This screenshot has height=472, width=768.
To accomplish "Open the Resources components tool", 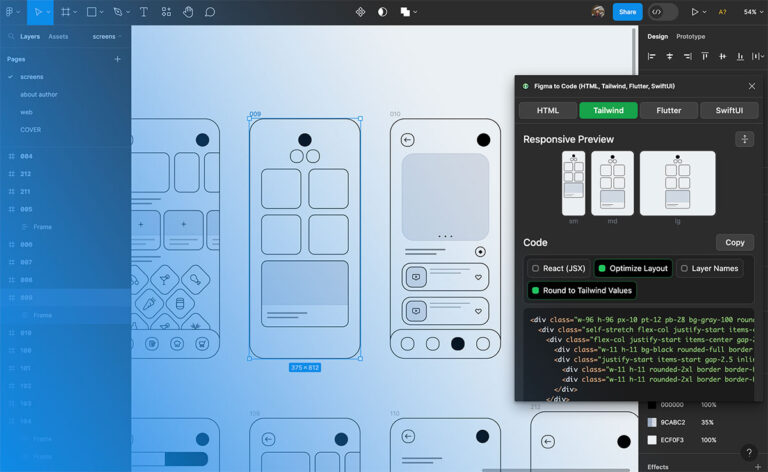I will pos(166,12).
